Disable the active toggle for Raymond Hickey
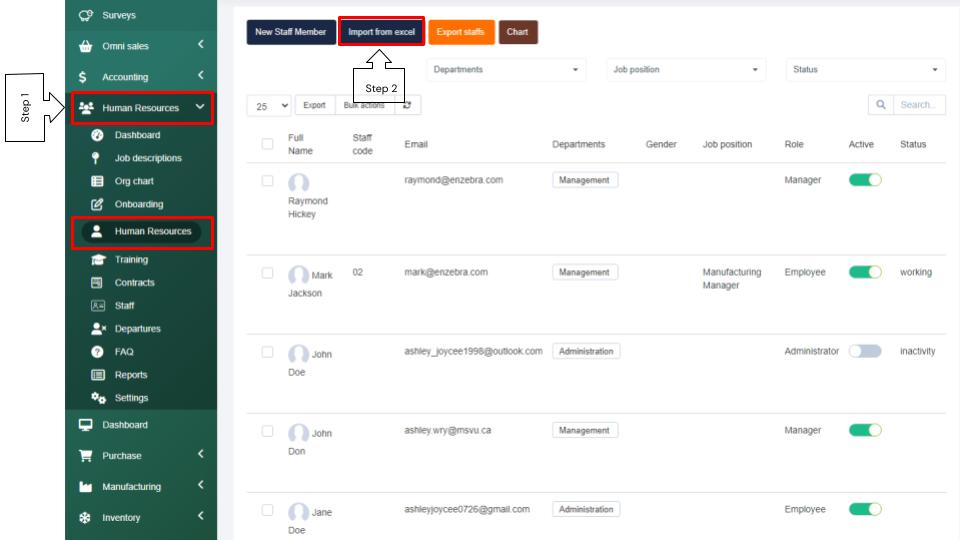Viewport: 960px width, 540px height. tap(864, 180)
